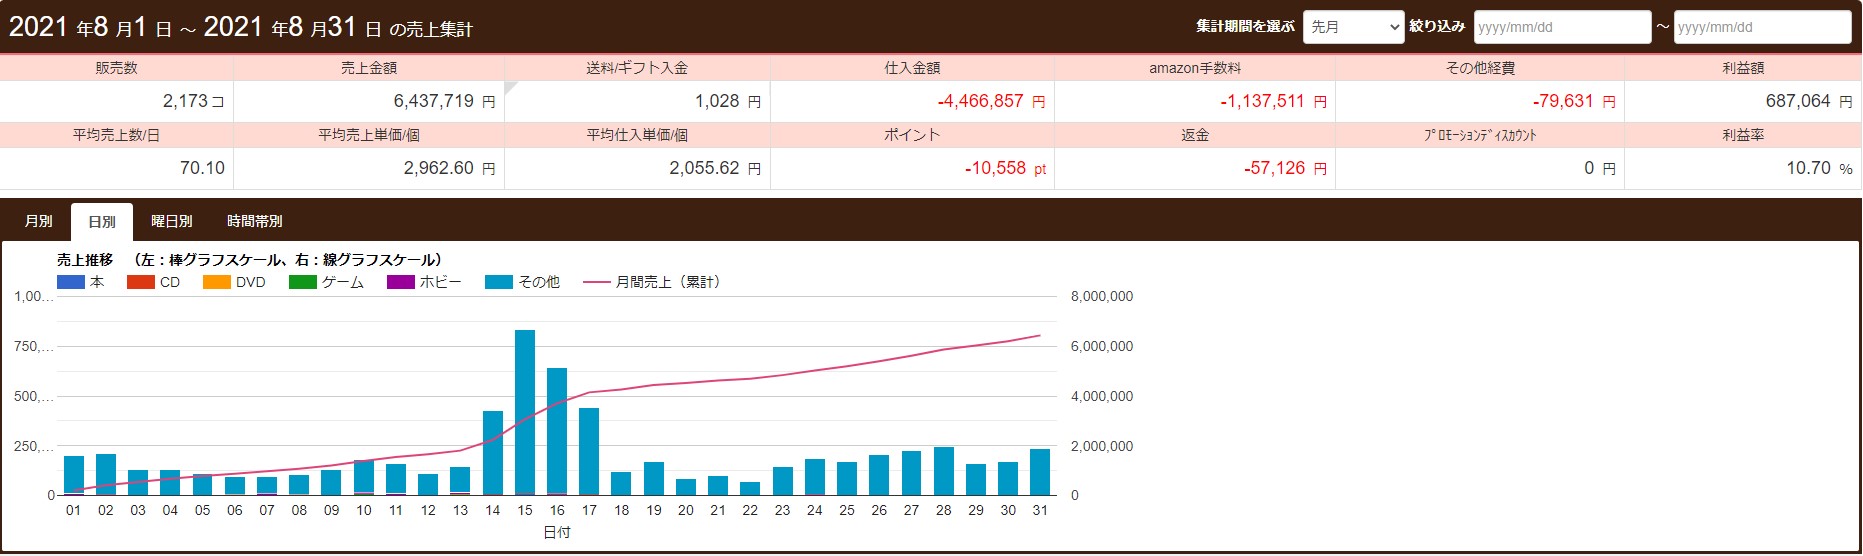Click the green ゲーム legend swatch

pyautogui.click(x=303, y=282)
